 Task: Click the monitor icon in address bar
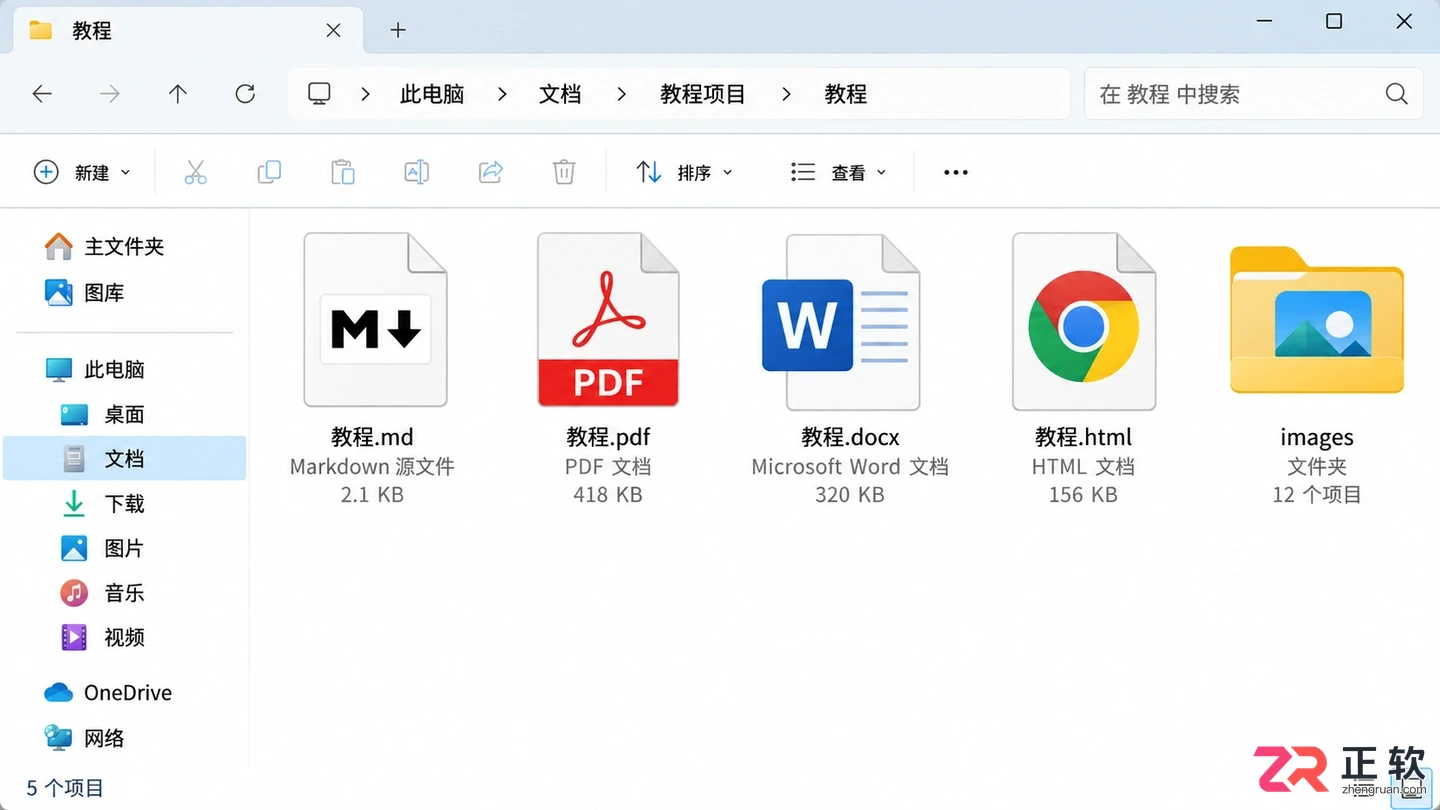click(x=319, y=94)
